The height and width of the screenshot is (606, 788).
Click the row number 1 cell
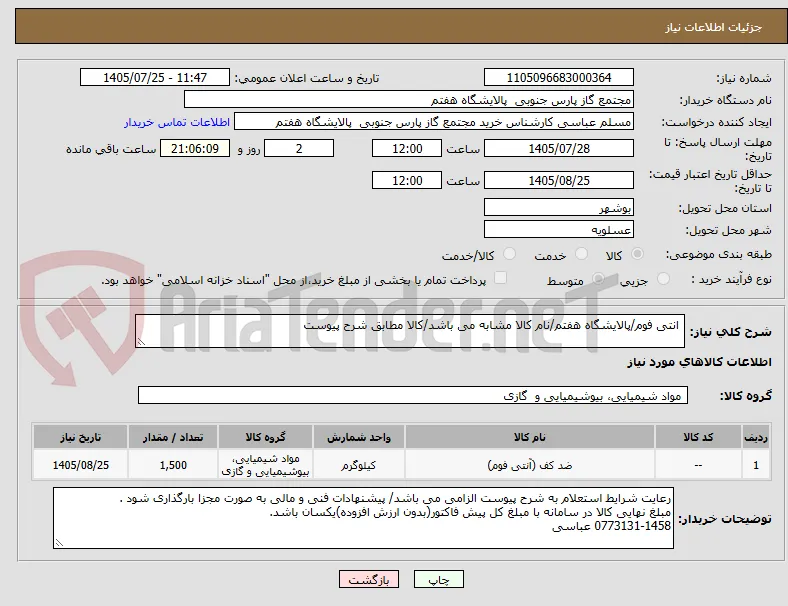coord(755,465)
